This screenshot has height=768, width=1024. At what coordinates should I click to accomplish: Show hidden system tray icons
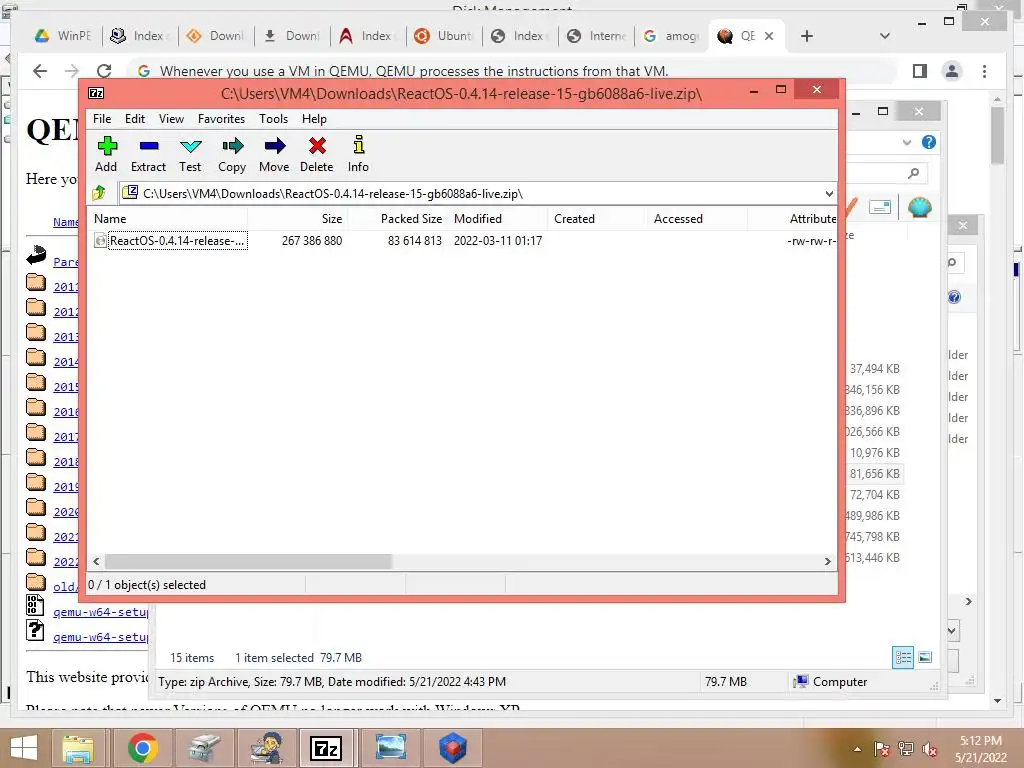[857, 749]
